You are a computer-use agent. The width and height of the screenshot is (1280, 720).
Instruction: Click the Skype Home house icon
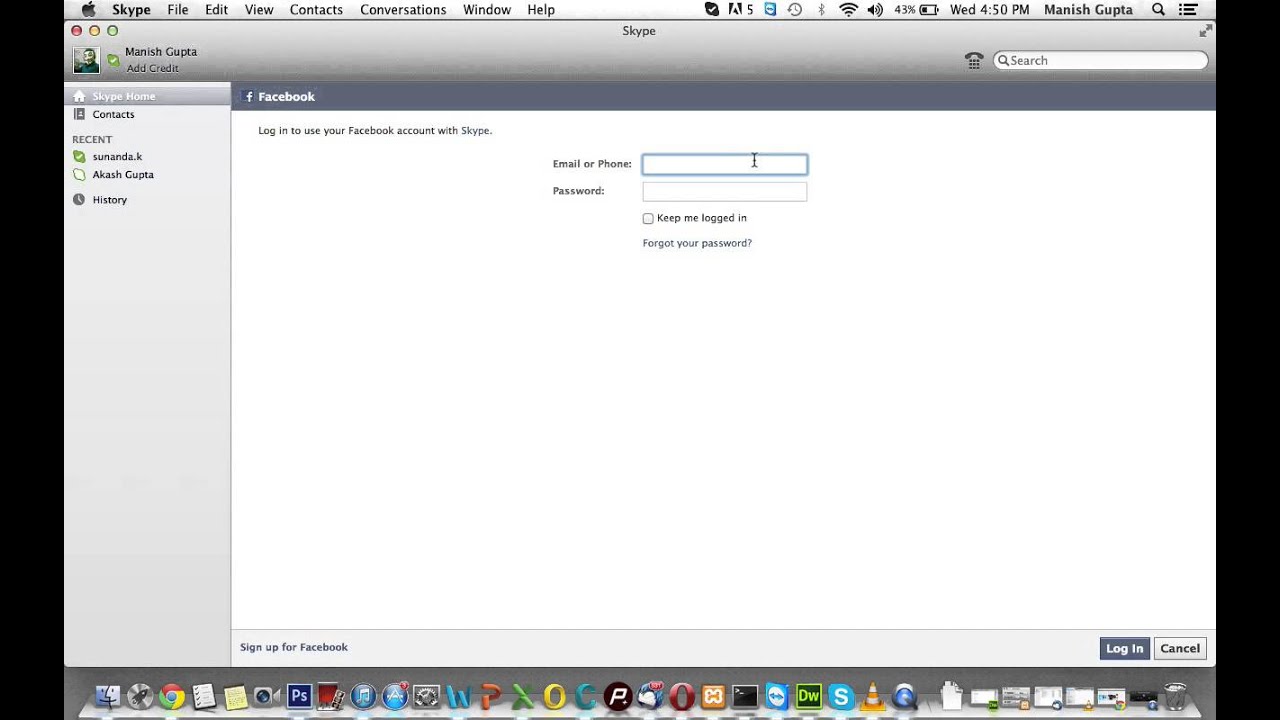(79, 96)
